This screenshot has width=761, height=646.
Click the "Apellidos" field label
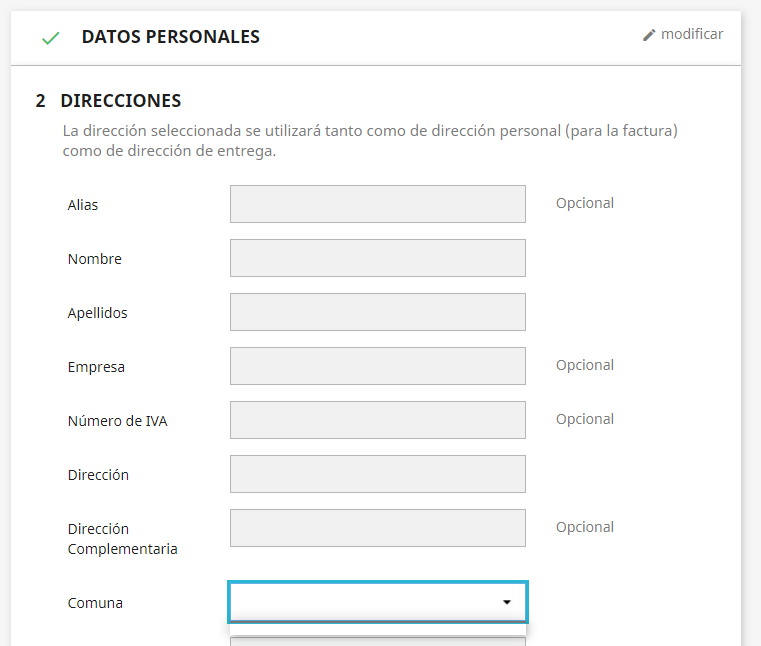pos(98,313)
